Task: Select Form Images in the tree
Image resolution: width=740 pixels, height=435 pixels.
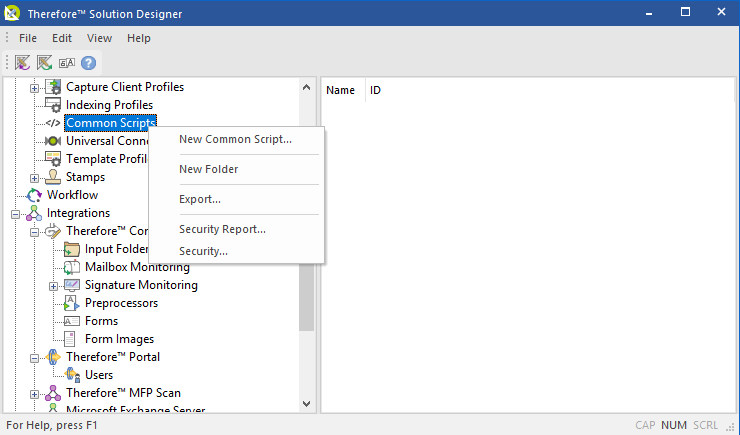Action: (119, 339)
